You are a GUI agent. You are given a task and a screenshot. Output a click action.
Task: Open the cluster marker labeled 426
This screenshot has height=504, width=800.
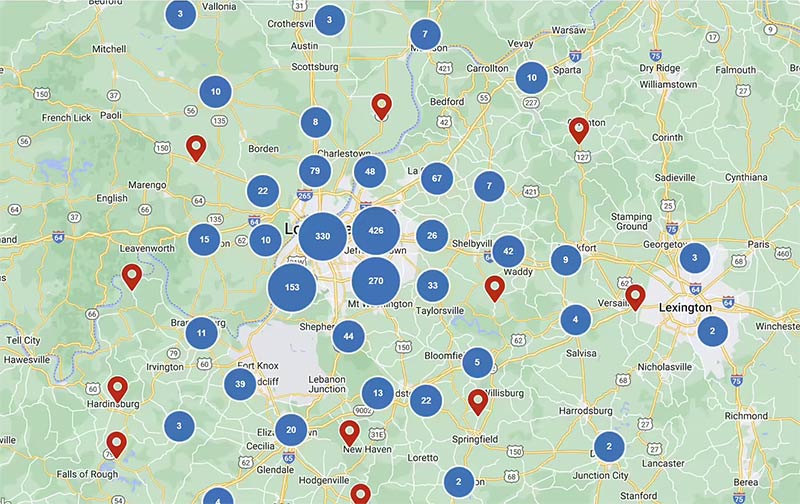[x=376, y=230]
